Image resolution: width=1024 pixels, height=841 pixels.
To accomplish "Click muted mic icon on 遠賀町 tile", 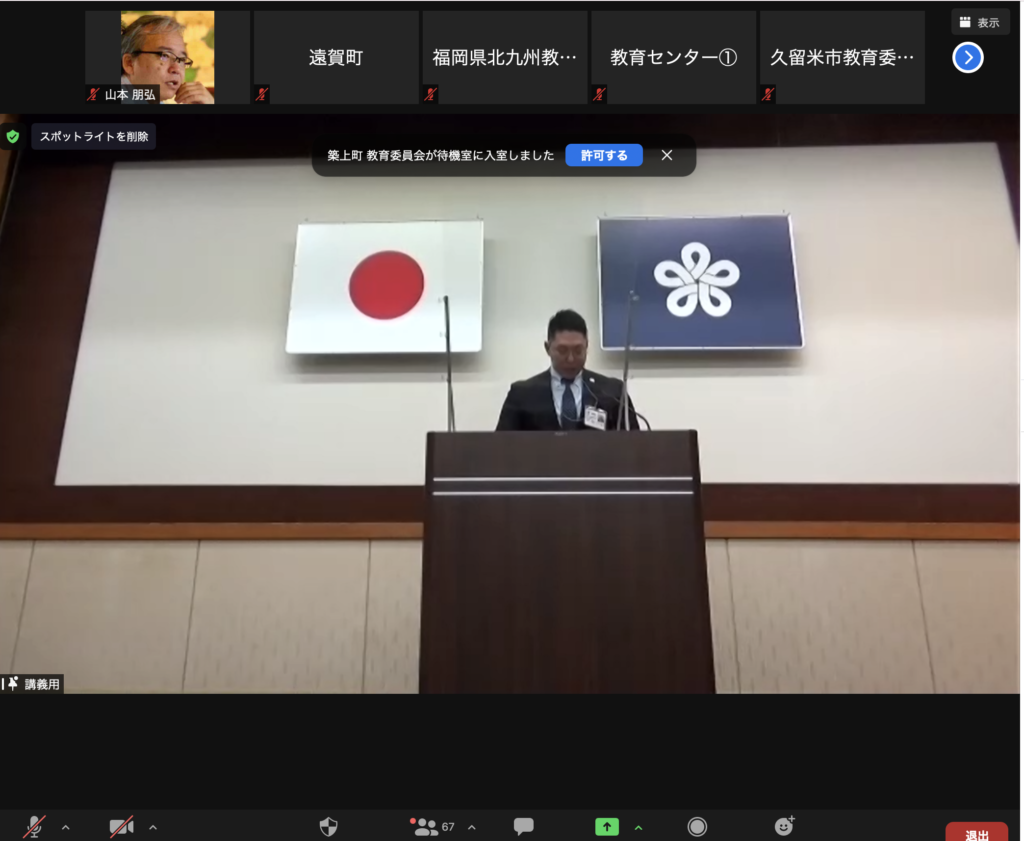I will [262, 95].
